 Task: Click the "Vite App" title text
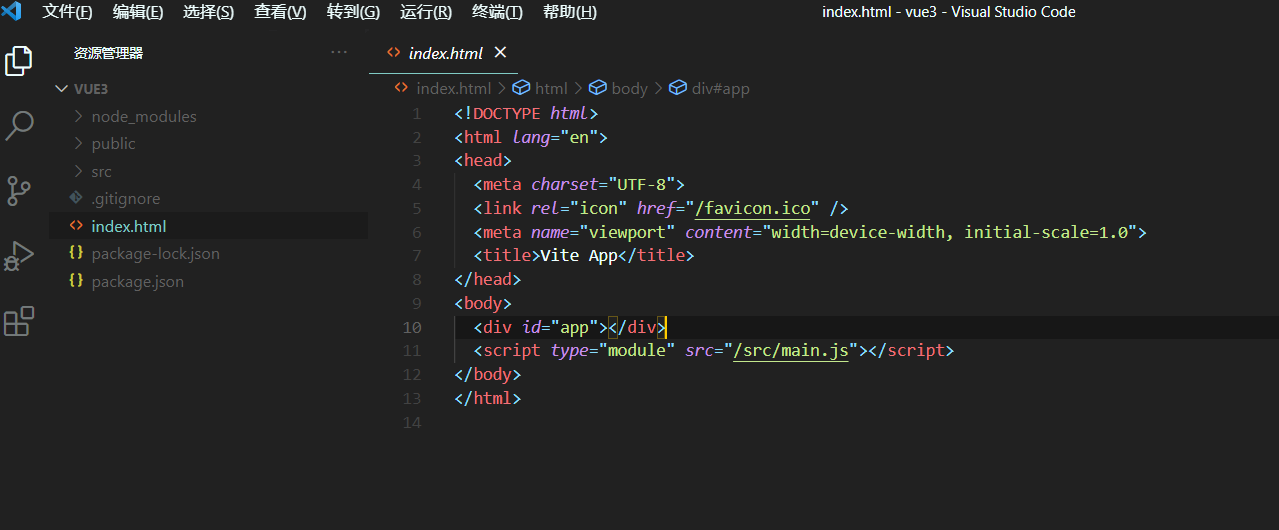click(x=578, y=255)
